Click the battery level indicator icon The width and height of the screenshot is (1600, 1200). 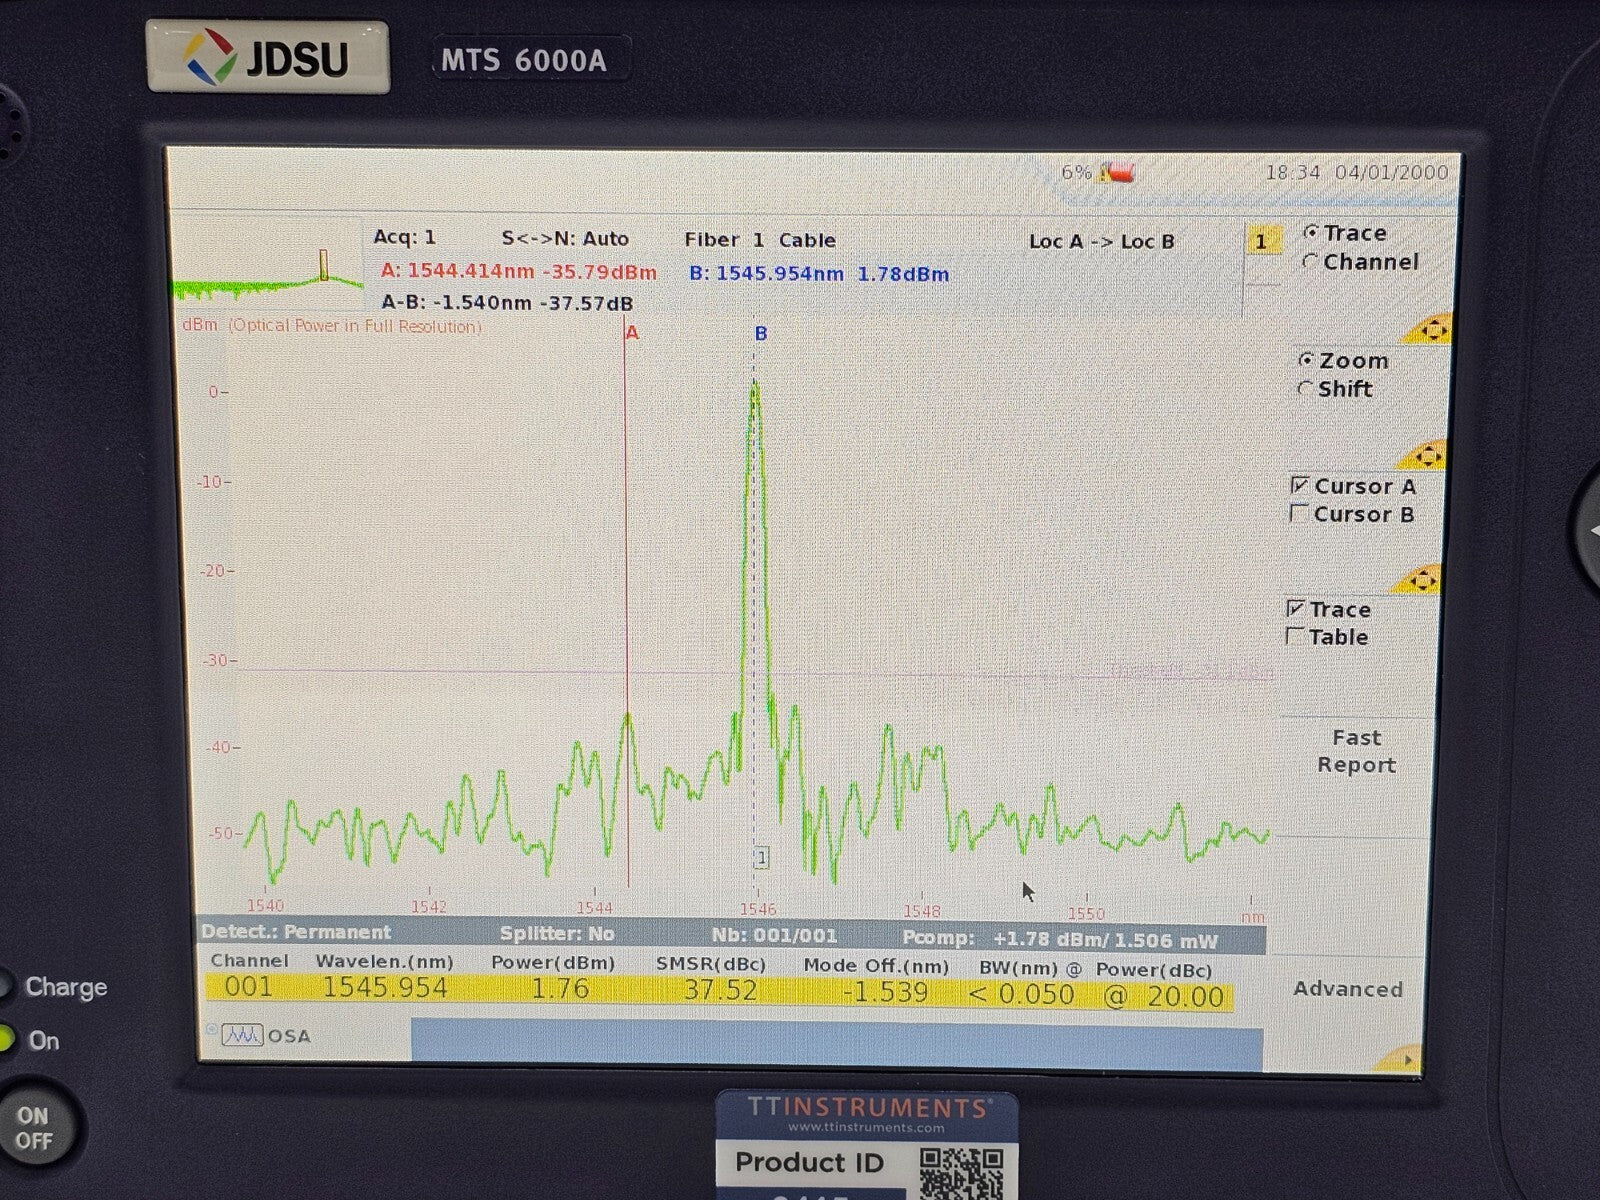click(1118, 173)
